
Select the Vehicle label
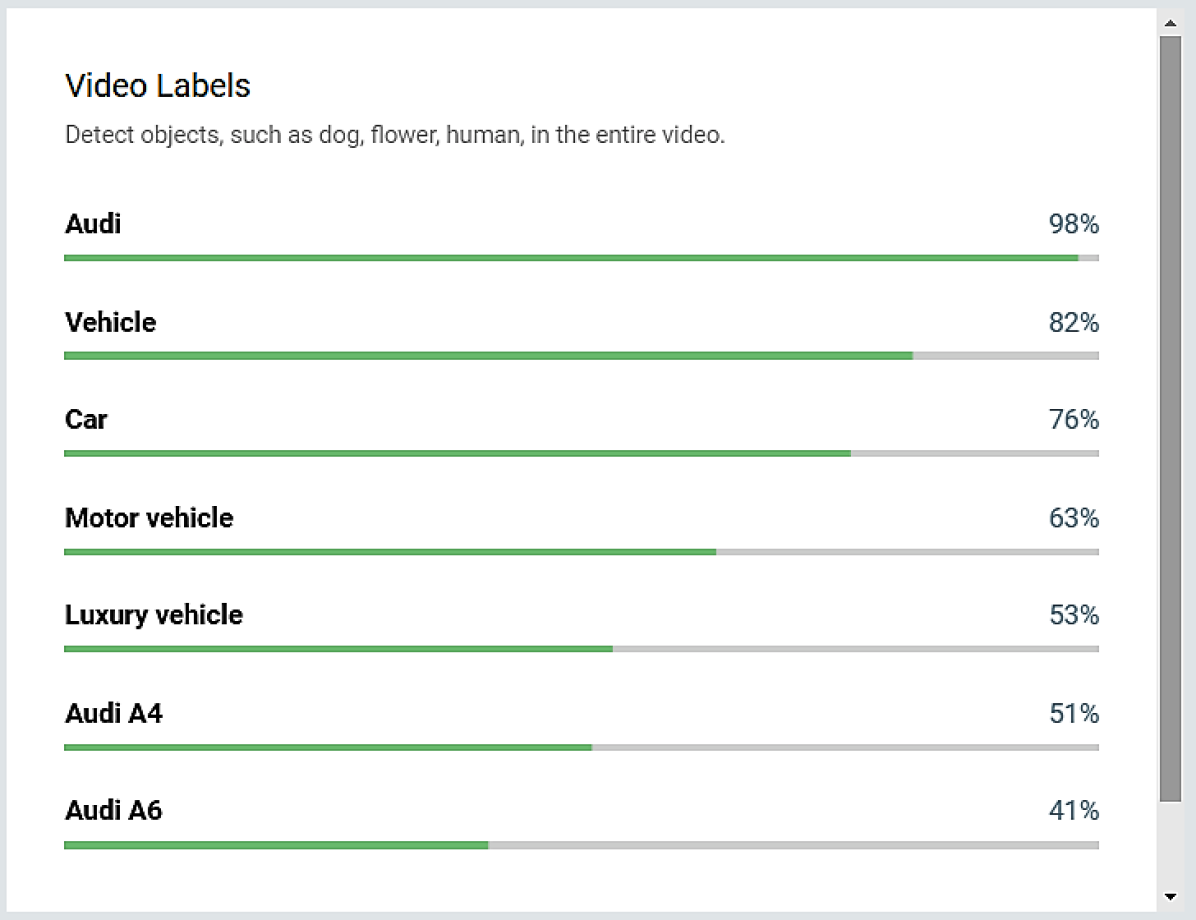[110, 322]
